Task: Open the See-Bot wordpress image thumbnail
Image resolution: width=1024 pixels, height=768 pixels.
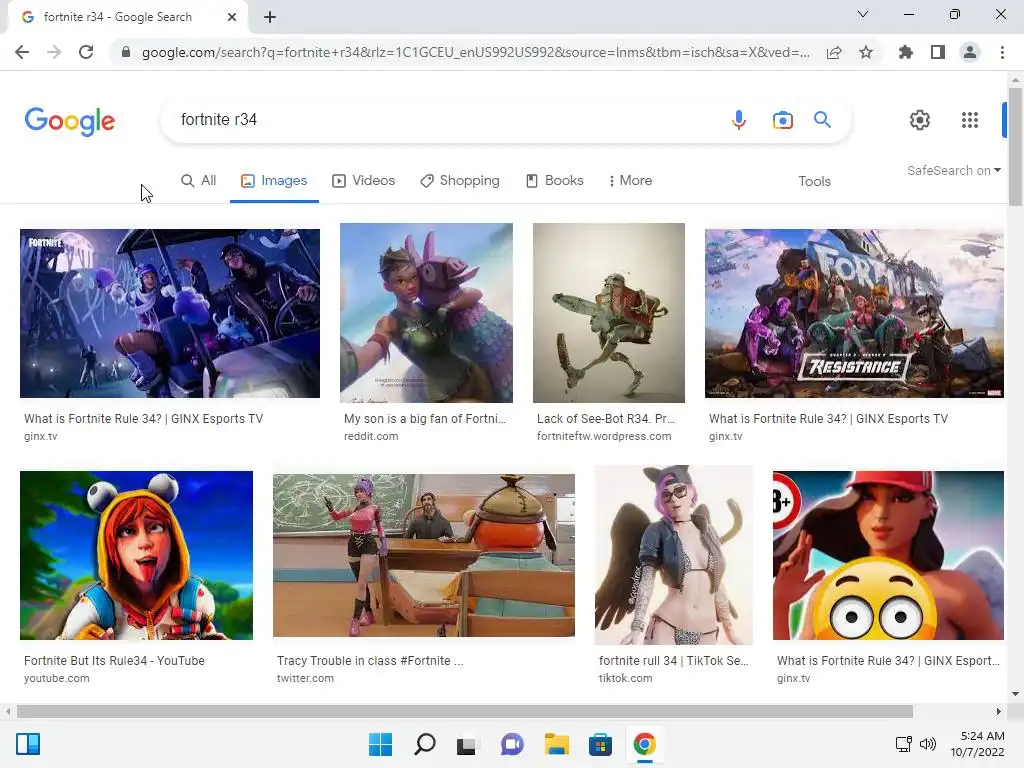Action: click(x=609, y=313)
